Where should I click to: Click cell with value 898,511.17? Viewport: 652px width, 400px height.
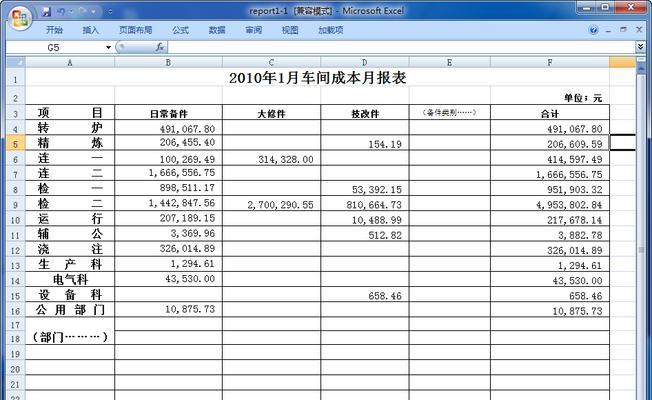pyautogui.click(x=168, y=188)
